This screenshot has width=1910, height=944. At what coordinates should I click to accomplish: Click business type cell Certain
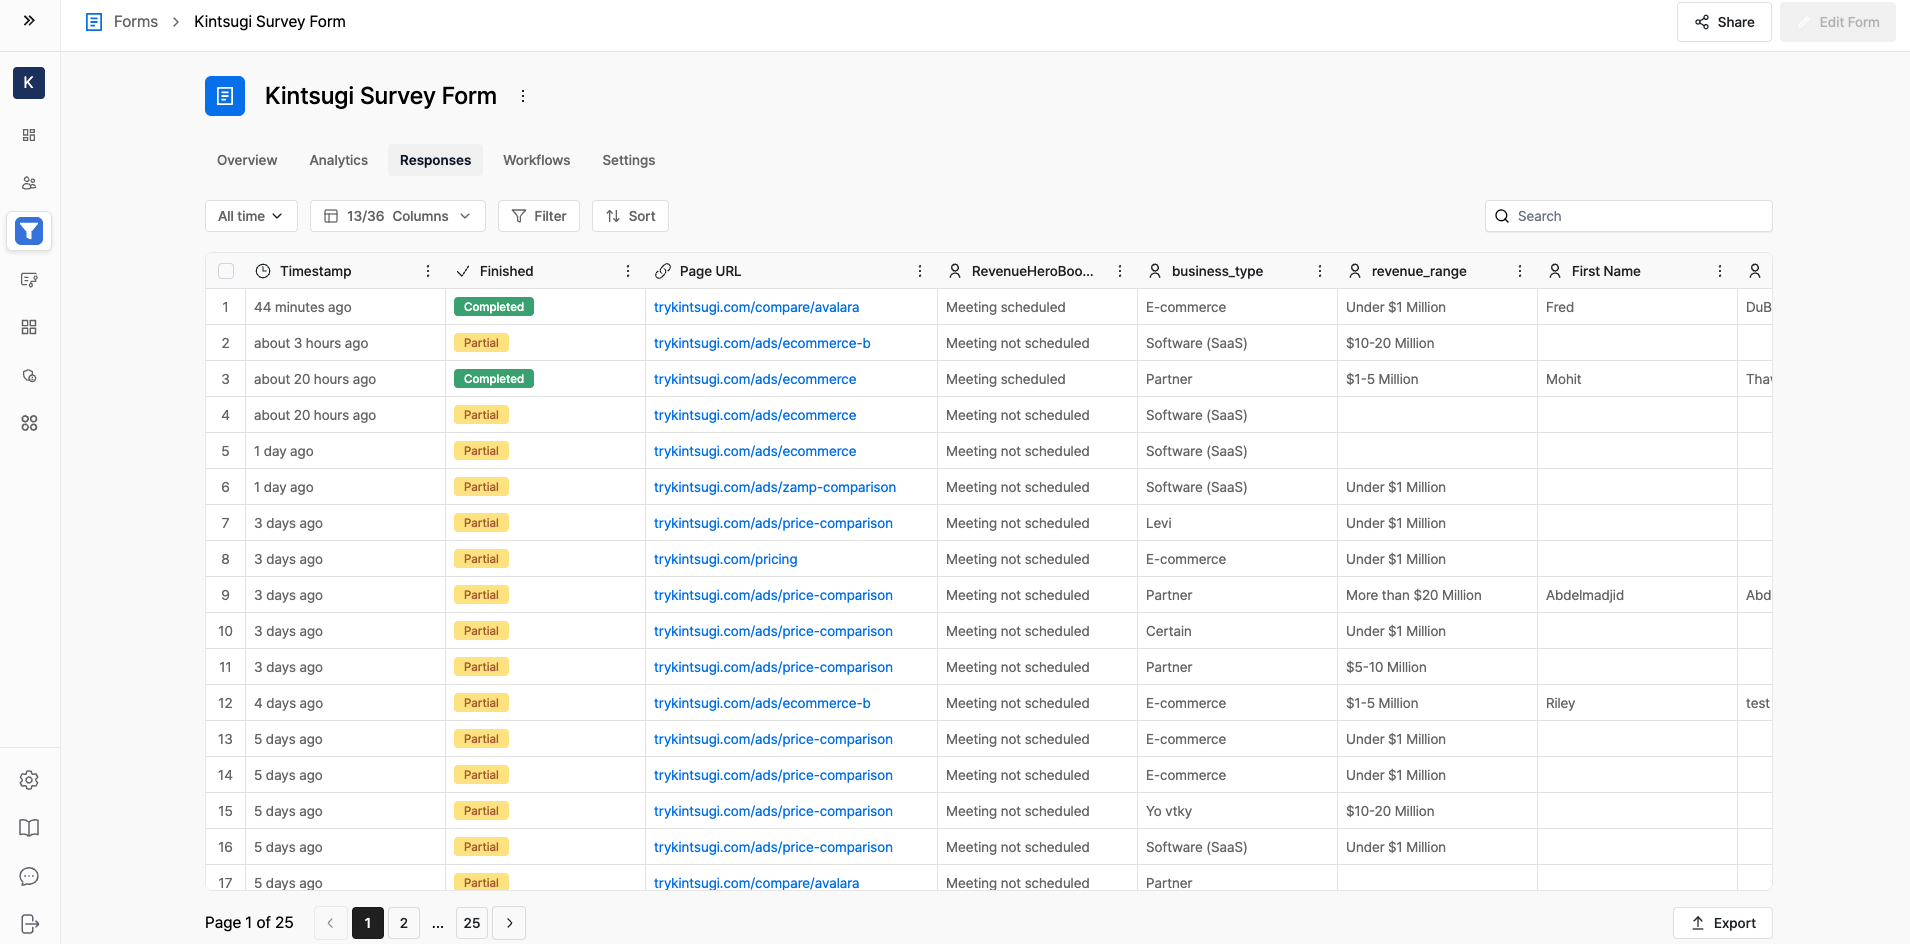[x=1237, y=631]
